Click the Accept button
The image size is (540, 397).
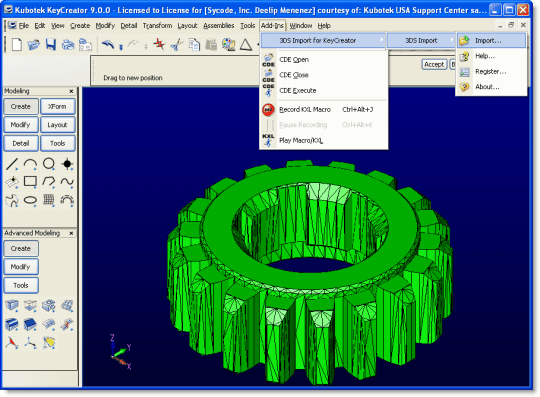434,64
